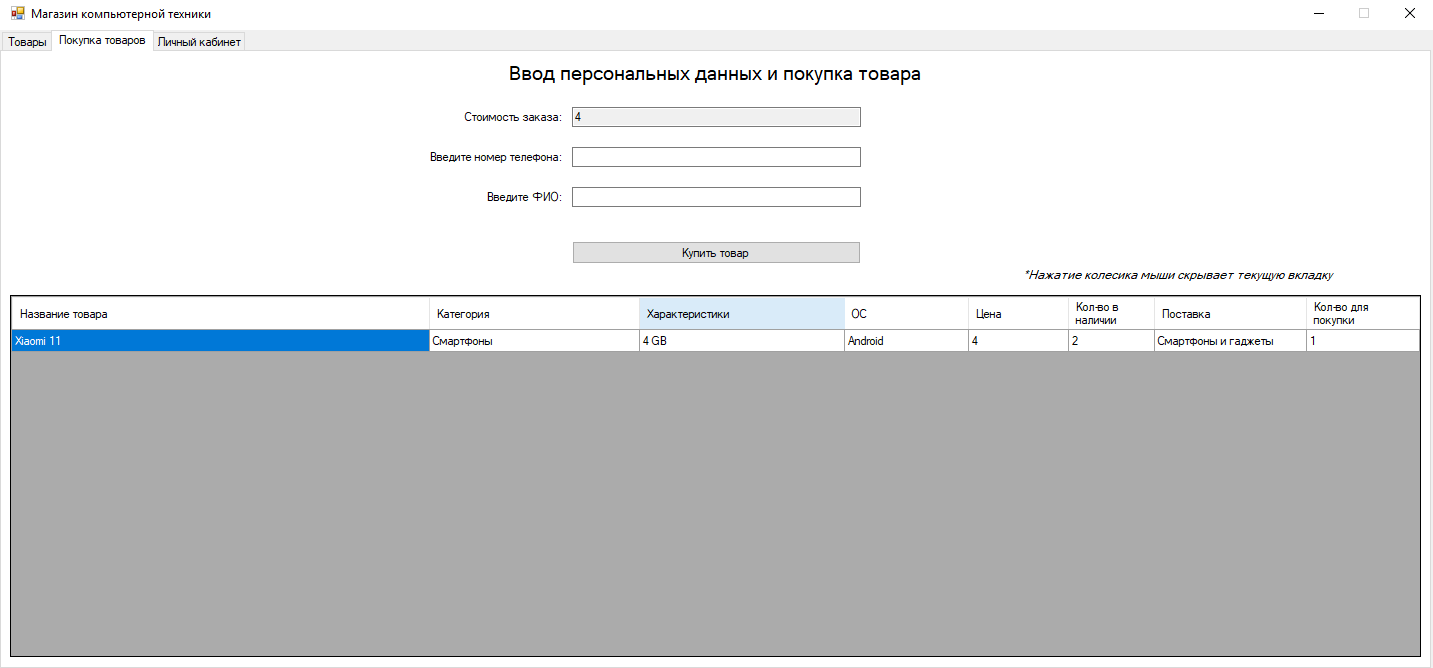The height and width of the screenshot is (668, 1433).
Task: Close the Магазин компьютерной техники window
Action: [x=1409, y=14]
